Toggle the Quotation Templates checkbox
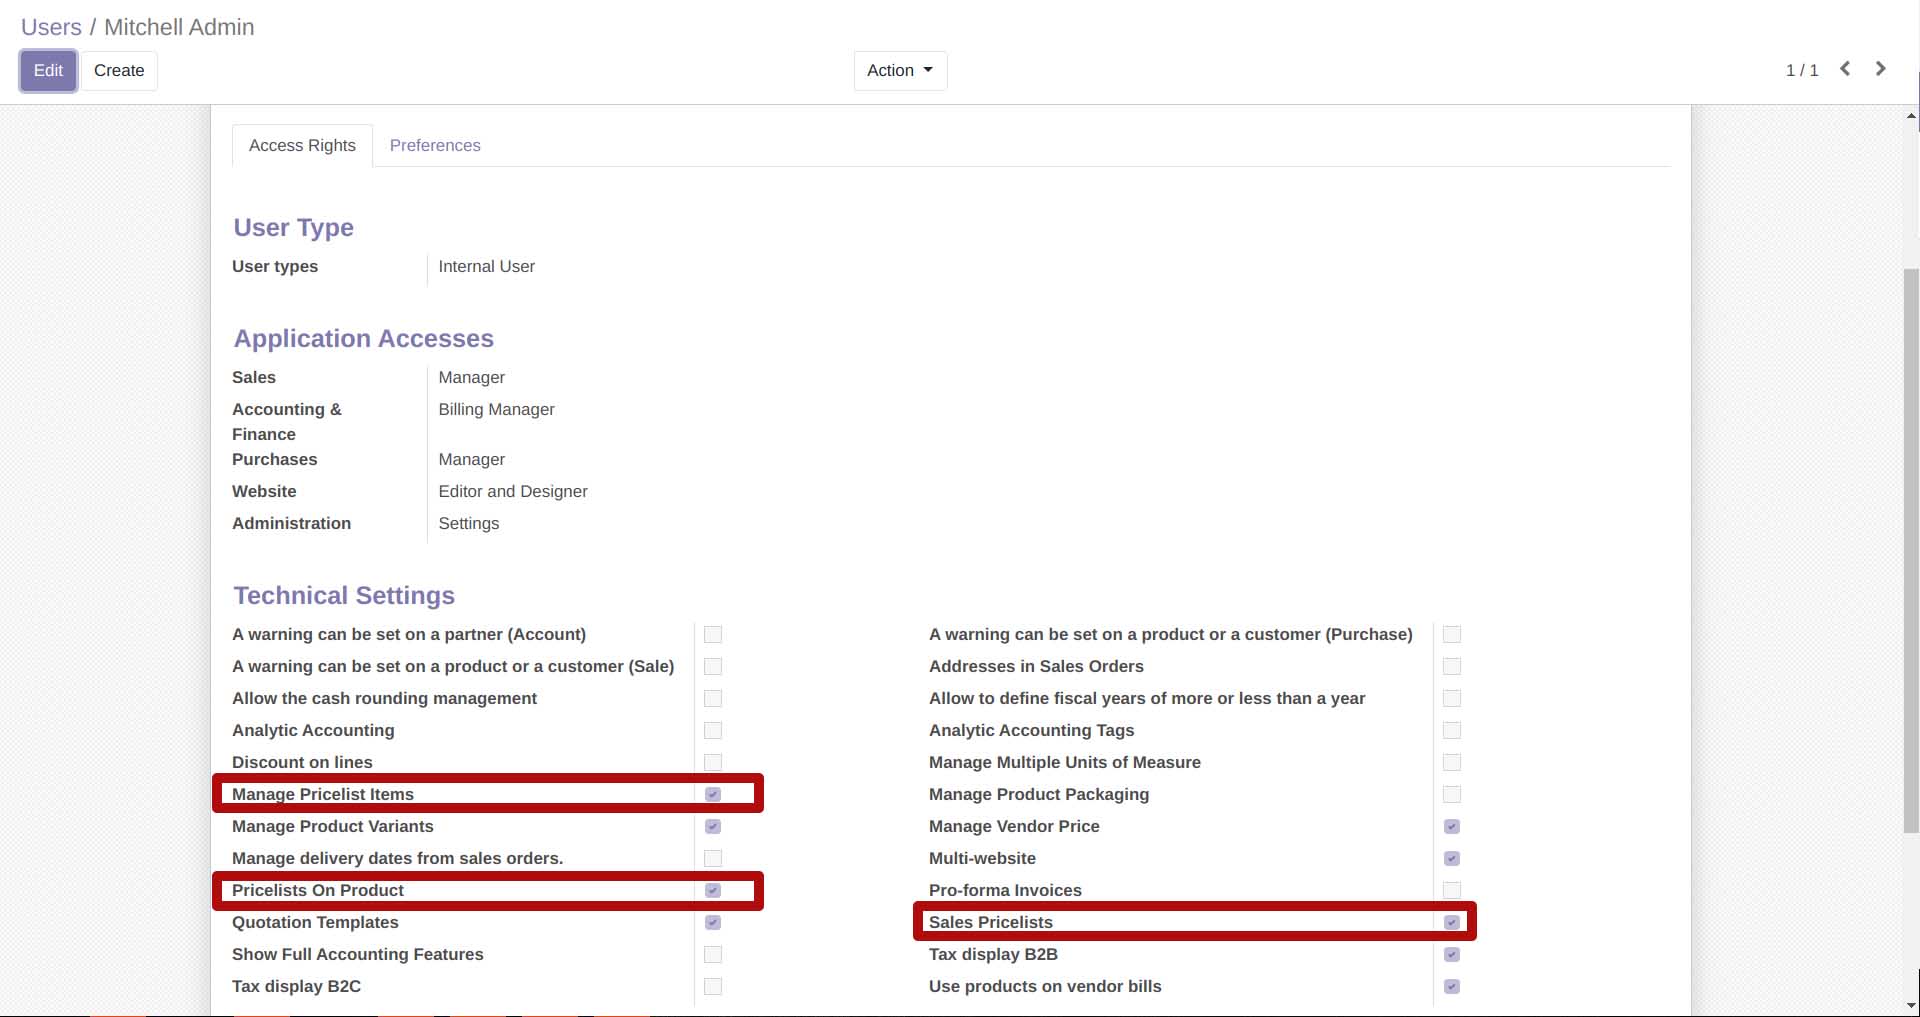 pyautogui.click(x=713, y=922)
